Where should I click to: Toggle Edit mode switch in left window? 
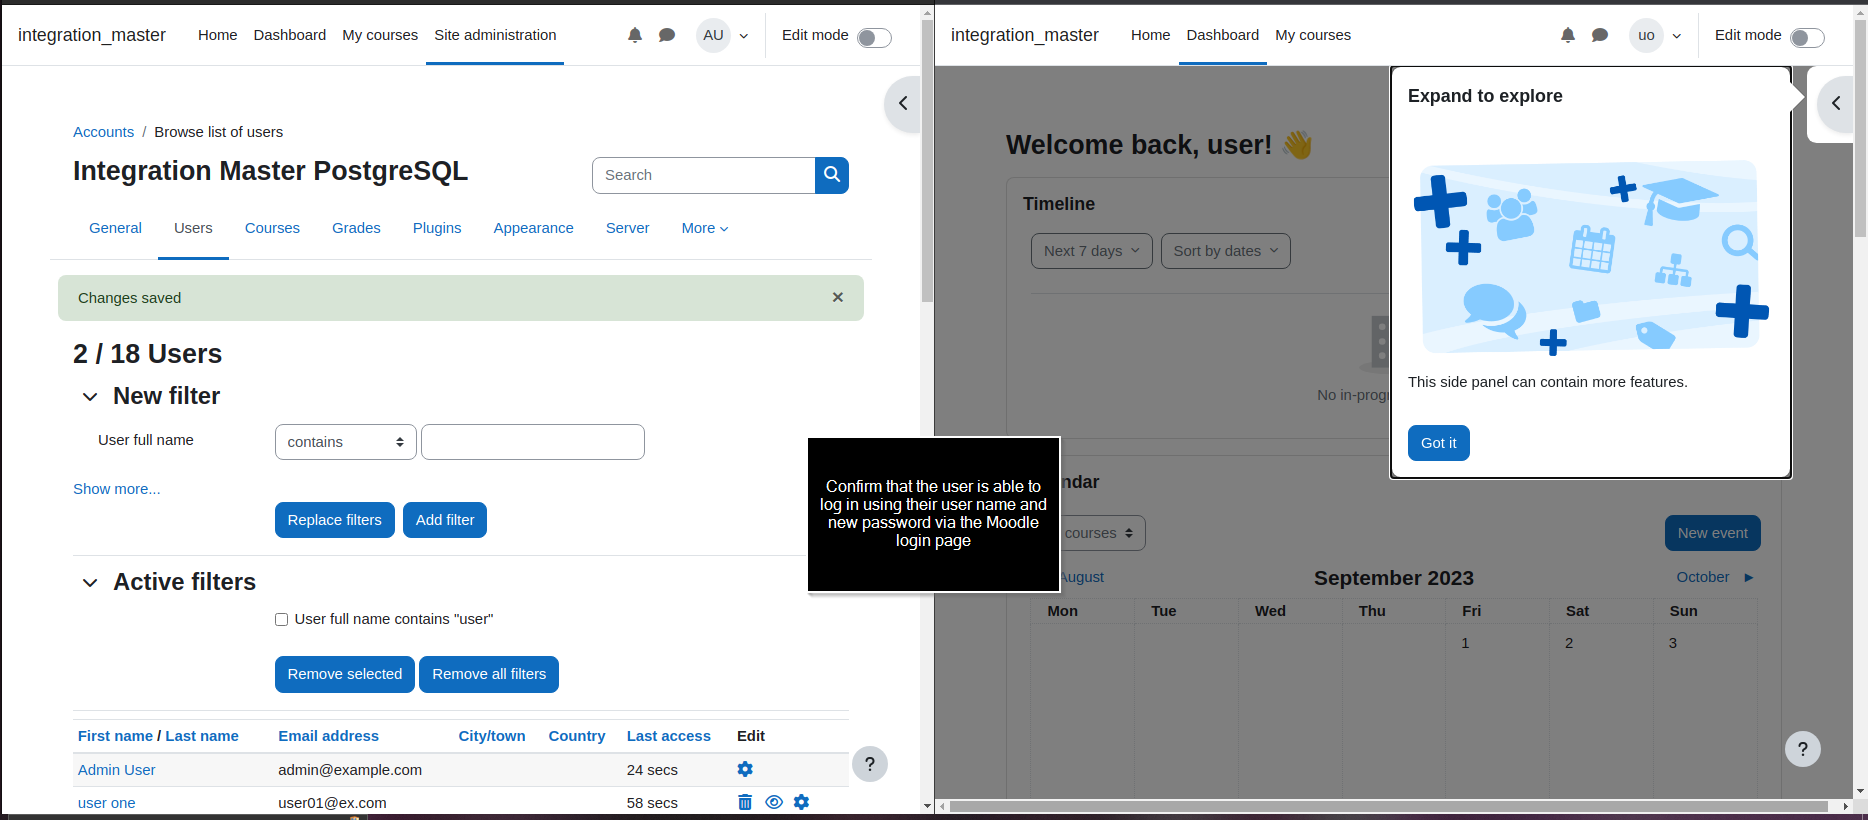tap(874, 37)
